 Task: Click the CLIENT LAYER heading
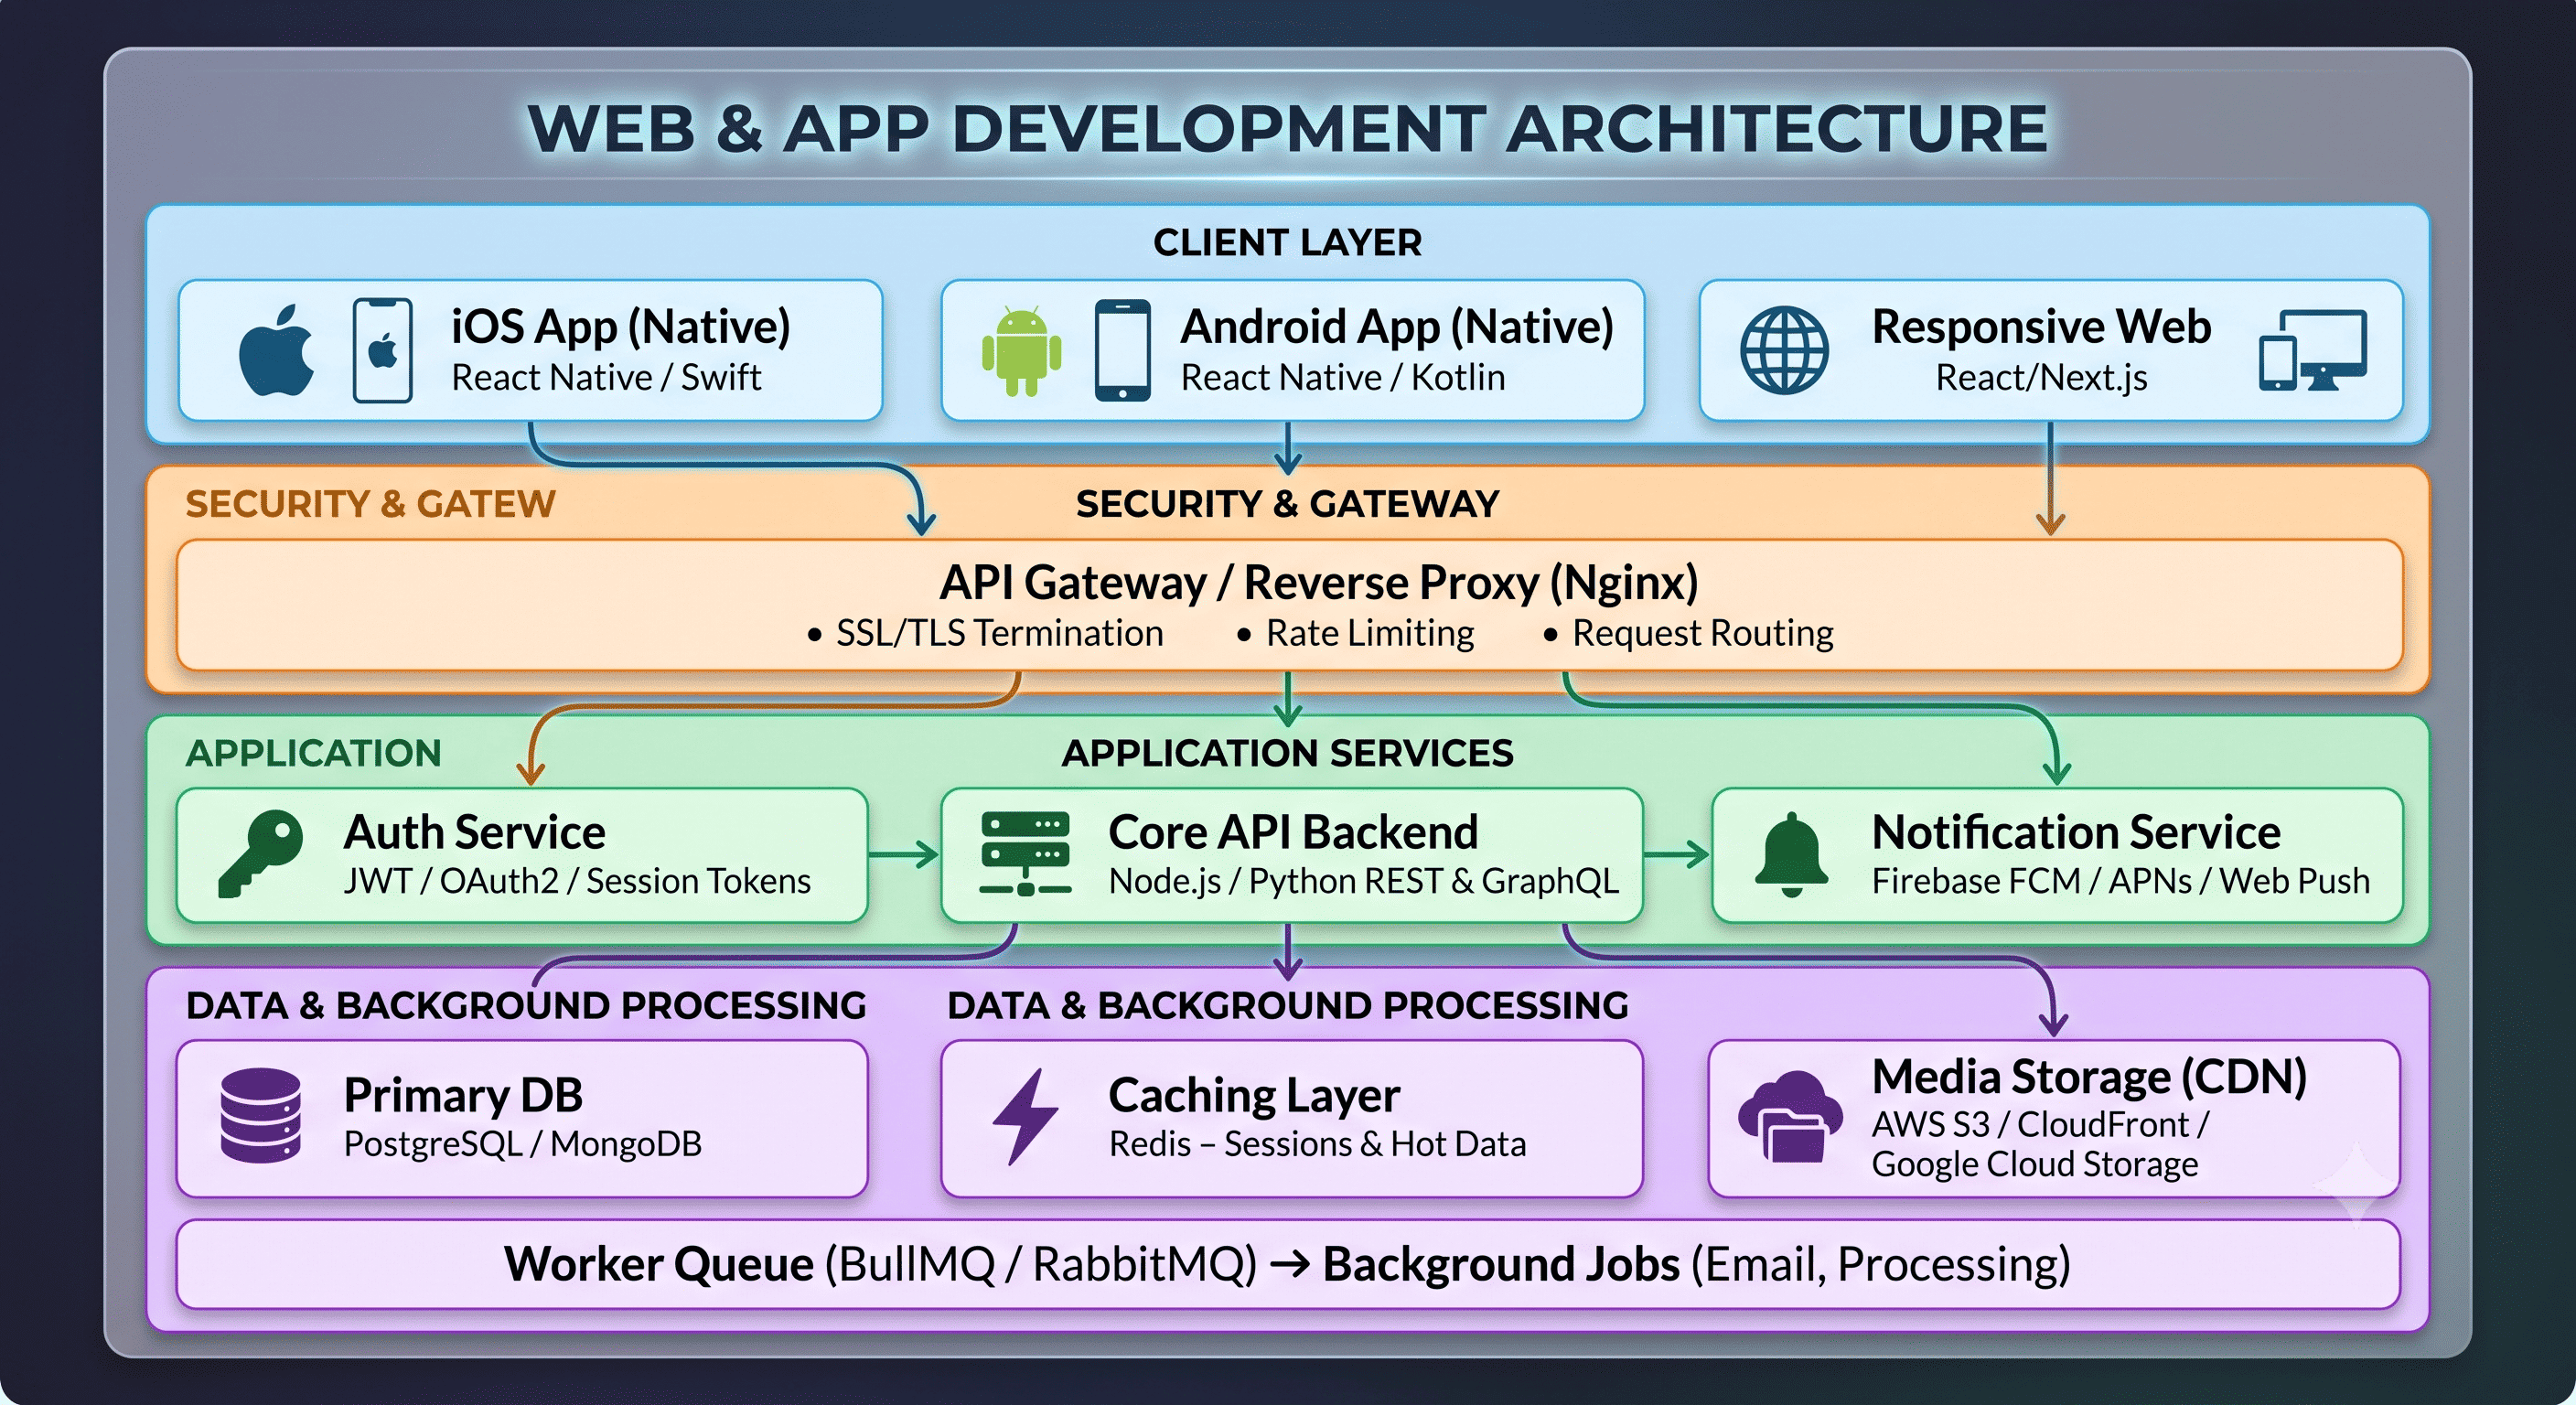click(x=1287, y=242)
